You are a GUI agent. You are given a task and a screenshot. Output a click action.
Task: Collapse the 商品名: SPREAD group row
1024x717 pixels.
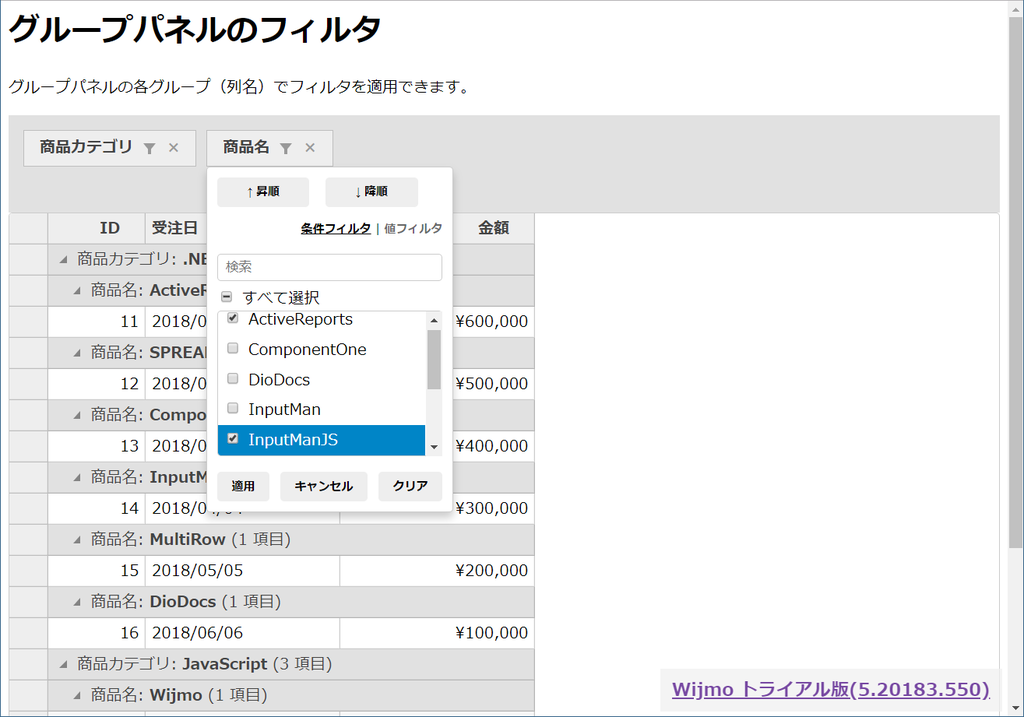pyautogui.click(x=77, y=353)
